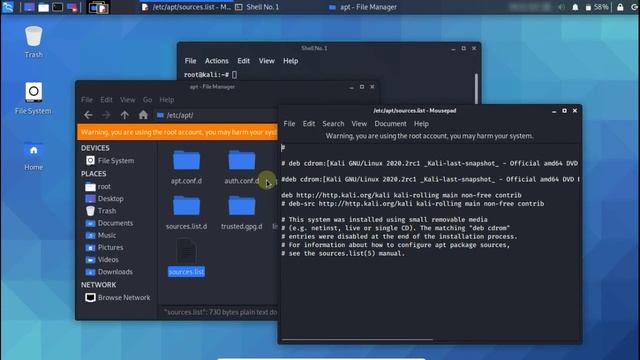Image resolution: width=640 pixels, height=360 pixels.
Task: Open Search menu in Mousepad
Action: tap(333, 124)
